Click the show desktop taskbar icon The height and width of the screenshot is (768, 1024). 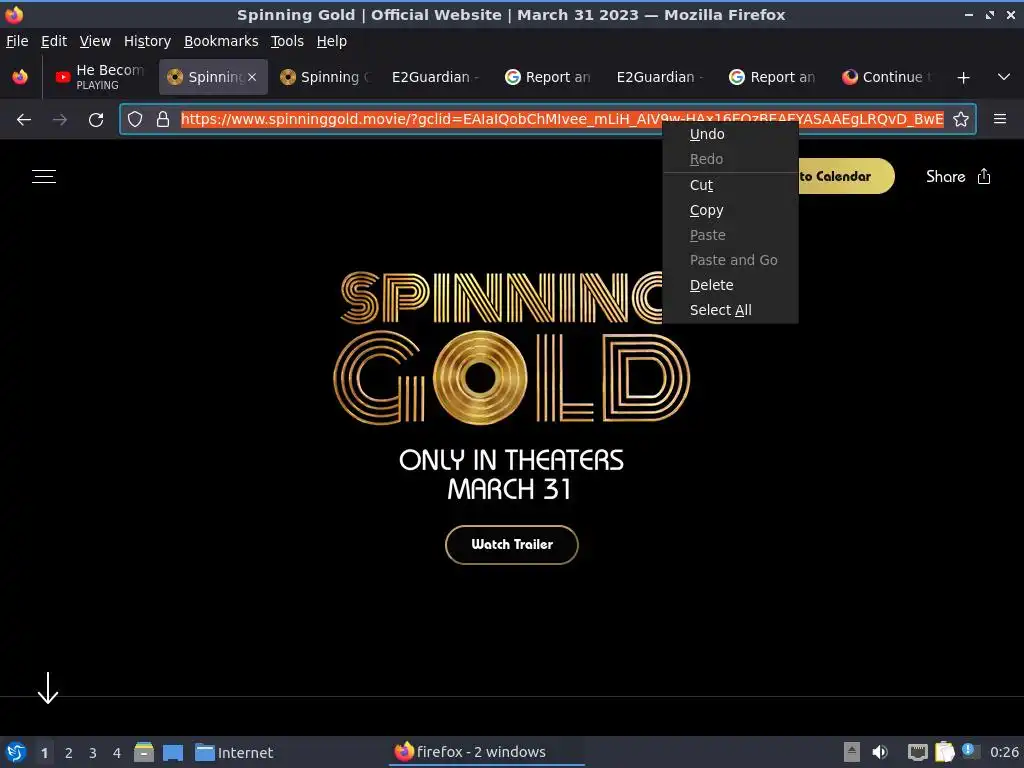click(172, 752)
